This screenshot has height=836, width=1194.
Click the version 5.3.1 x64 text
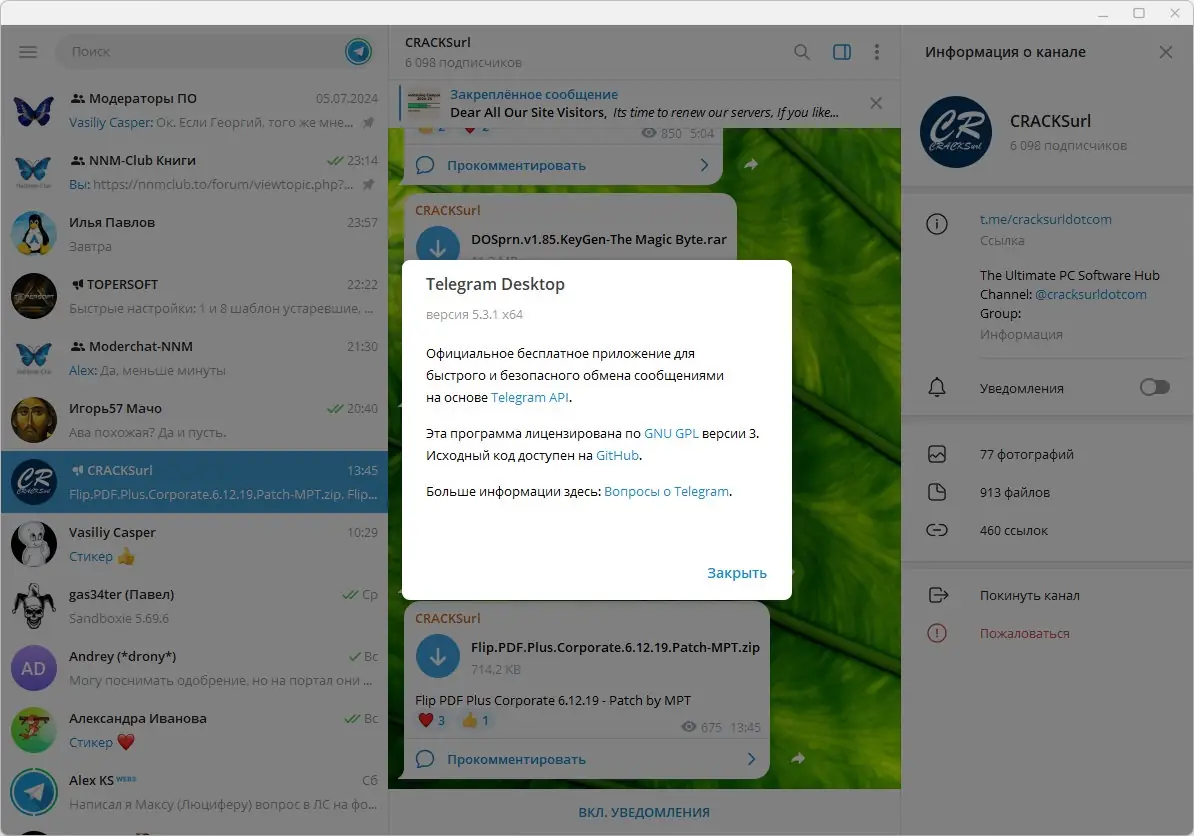474,314
